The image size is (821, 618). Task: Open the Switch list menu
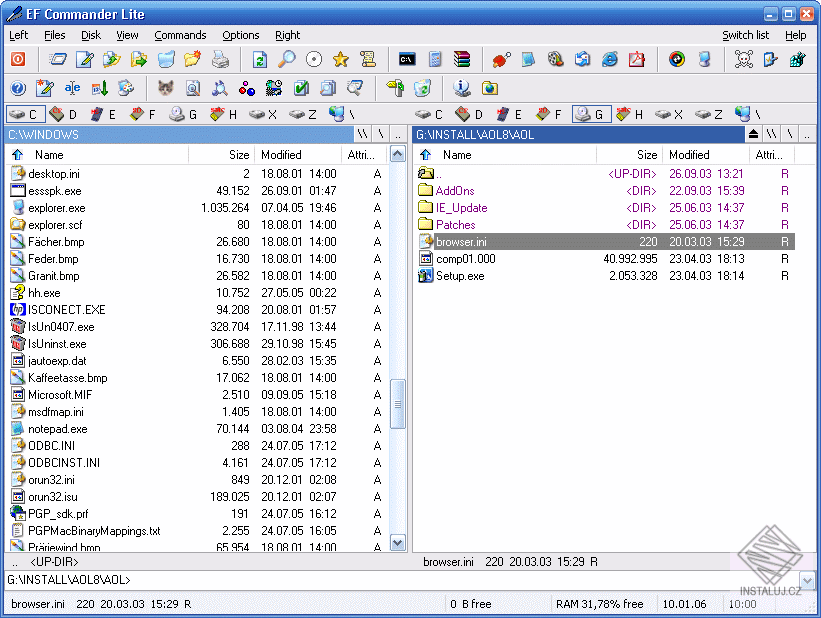point(746,35)
